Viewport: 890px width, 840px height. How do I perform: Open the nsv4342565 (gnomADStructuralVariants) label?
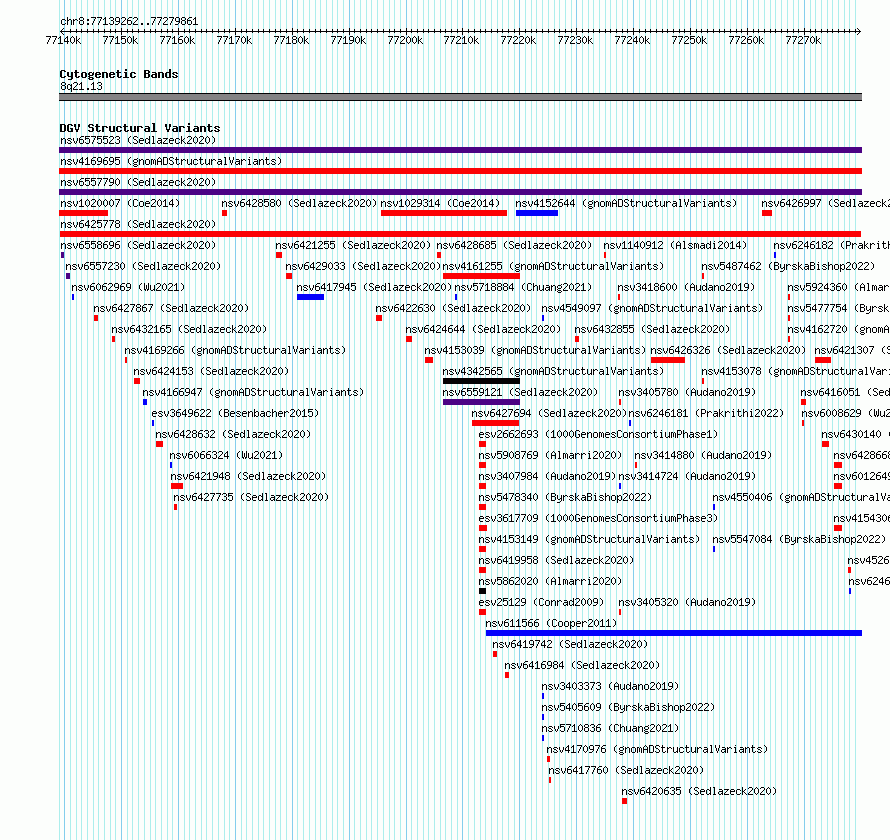(553, 371)
